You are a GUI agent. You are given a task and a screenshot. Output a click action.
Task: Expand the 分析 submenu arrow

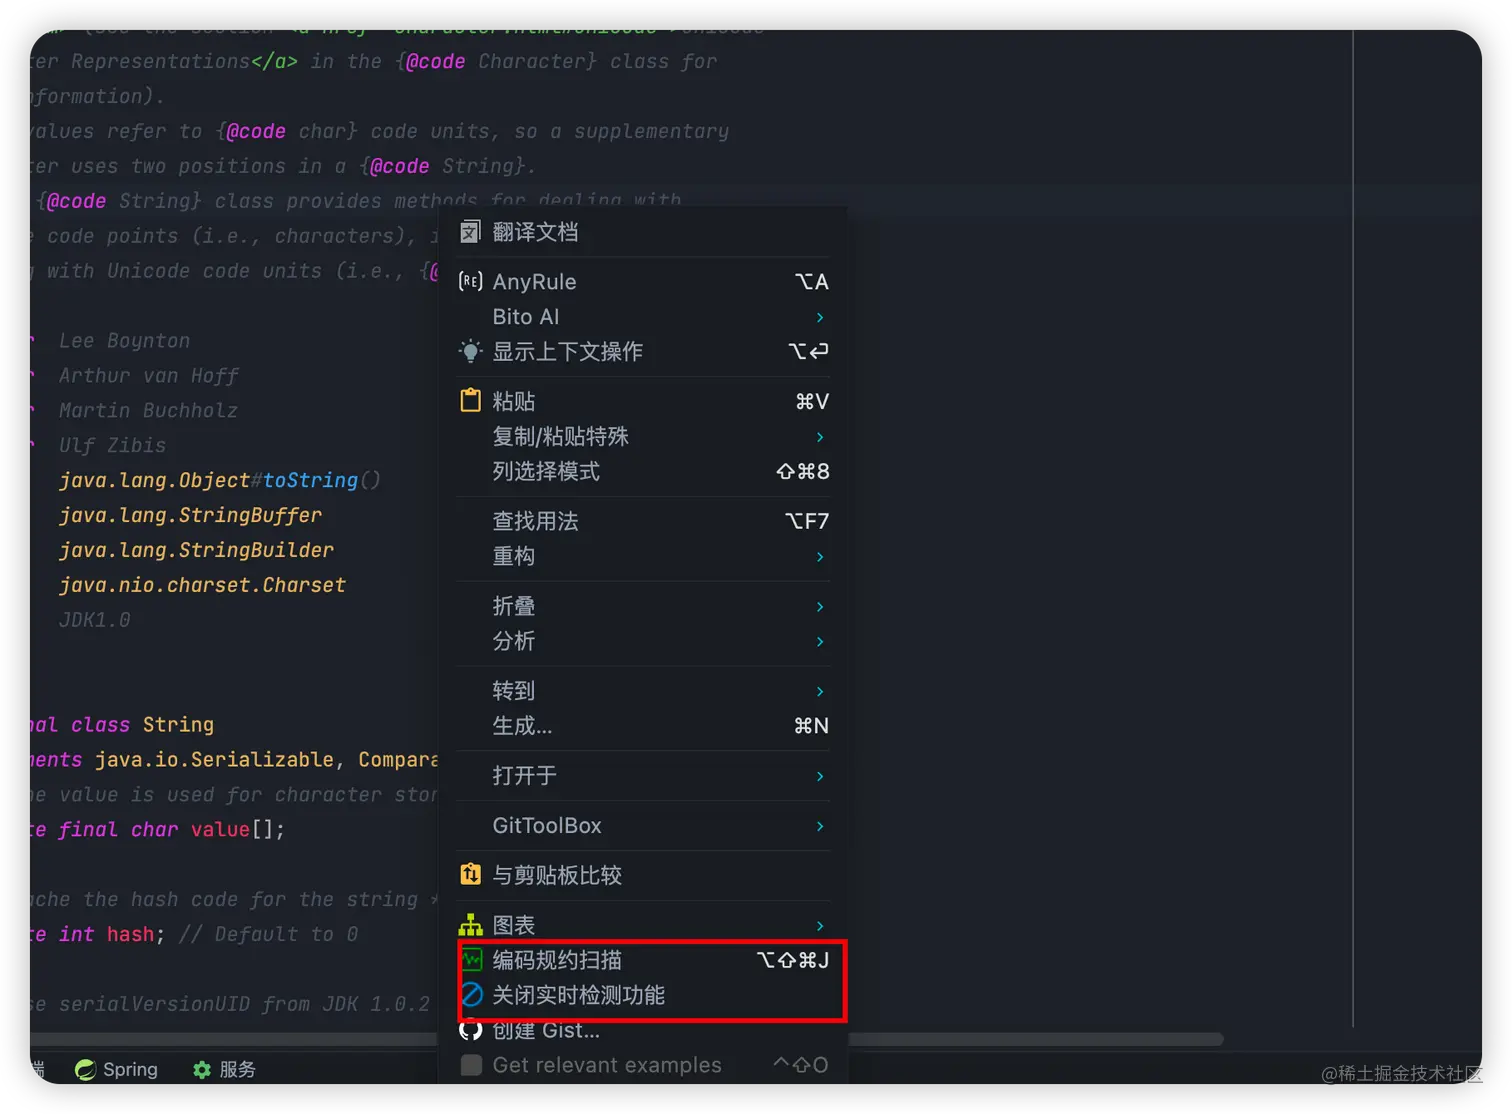pyautogui.click(x=820, y=642)
